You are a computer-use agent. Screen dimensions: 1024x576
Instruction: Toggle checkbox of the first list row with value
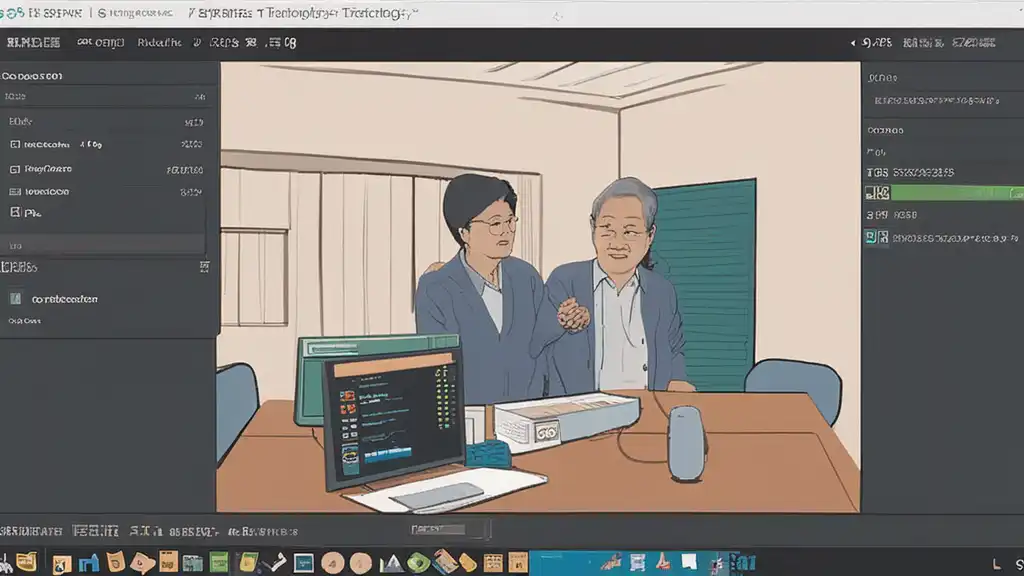pyautogui.click(x=15, y=144)
